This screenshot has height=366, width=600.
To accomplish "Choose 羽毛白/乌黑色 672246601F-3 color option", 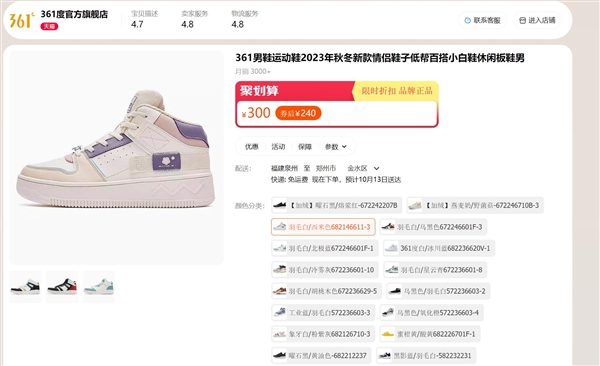I will click(433, 227).
